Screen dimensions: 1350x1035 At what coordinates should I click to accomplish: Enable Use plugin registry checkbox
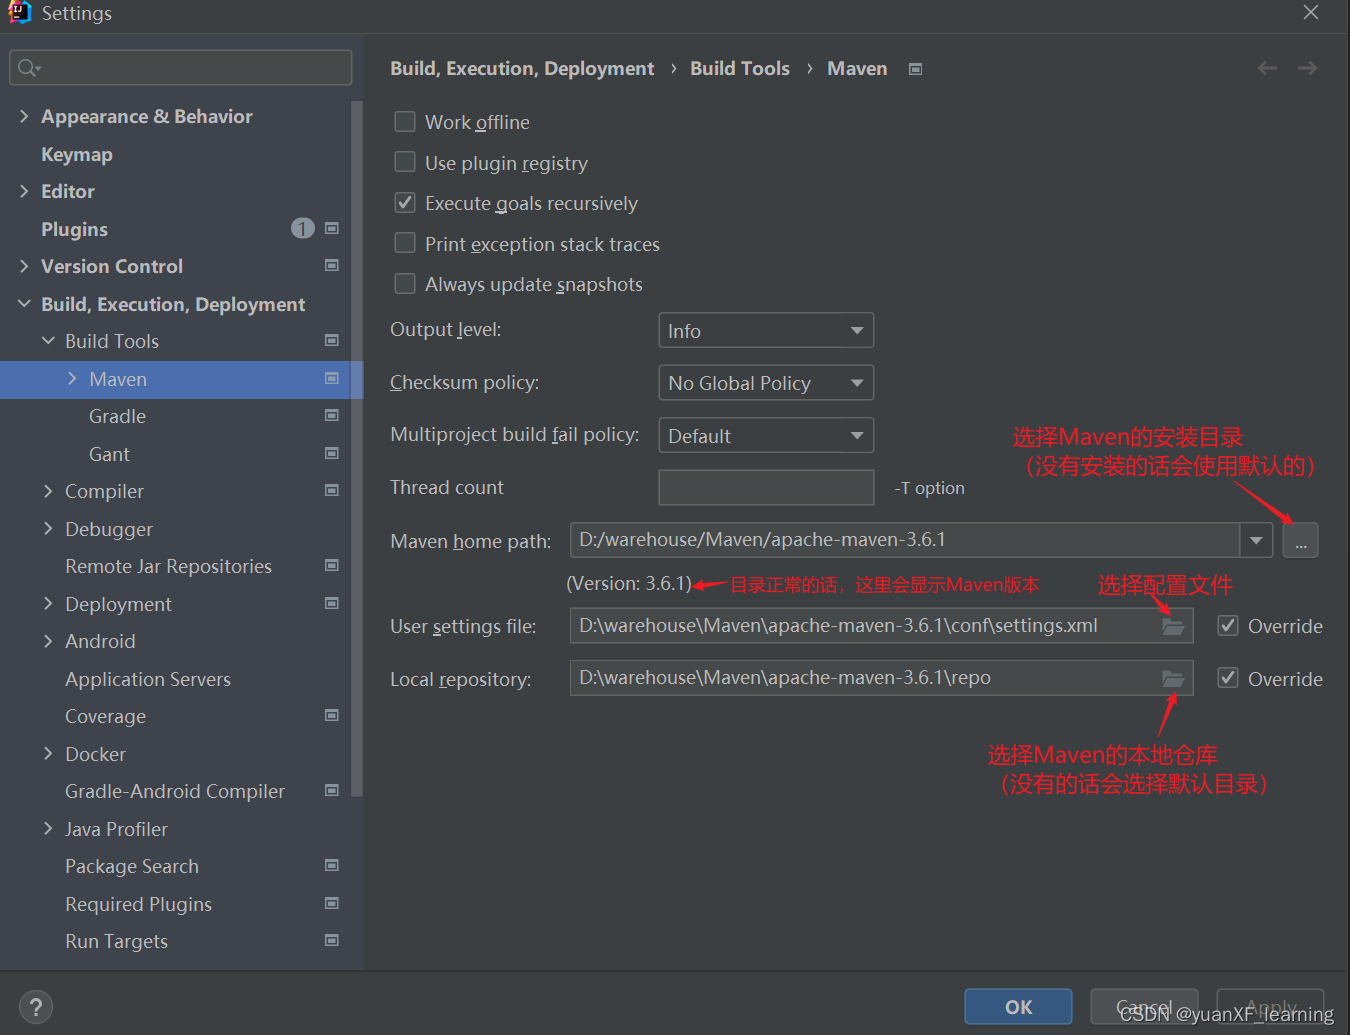point(405,162)
